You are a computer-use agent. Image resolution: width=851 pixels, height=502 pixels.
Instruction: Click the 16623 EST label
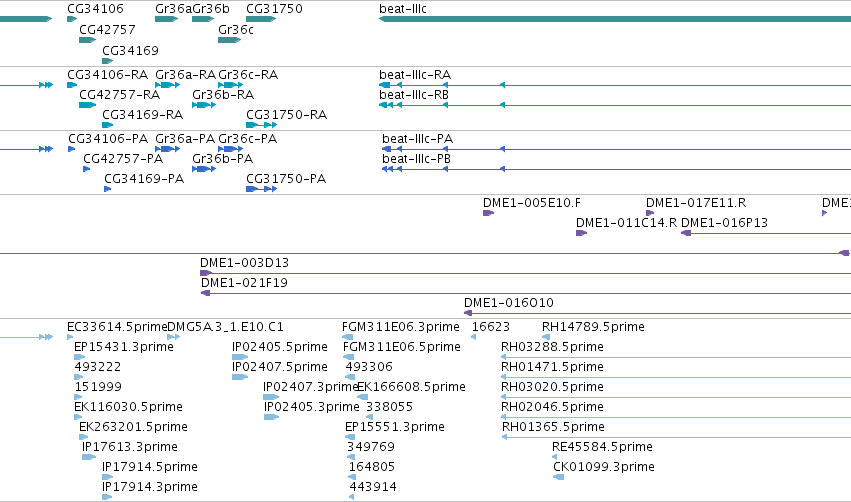(x=491, y=327)
